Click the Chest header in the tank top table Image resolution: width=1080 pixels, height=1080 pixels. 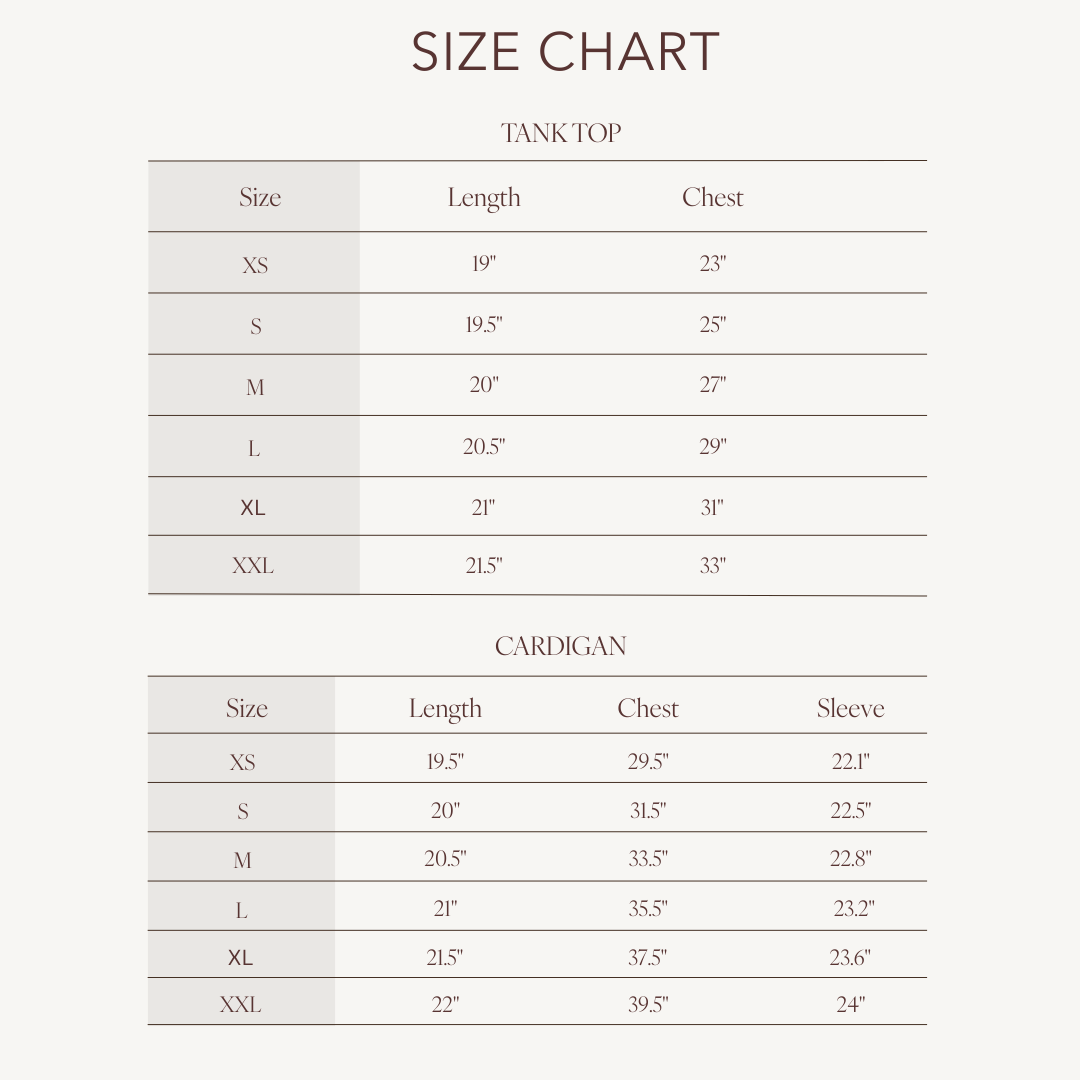coord(712,197)
